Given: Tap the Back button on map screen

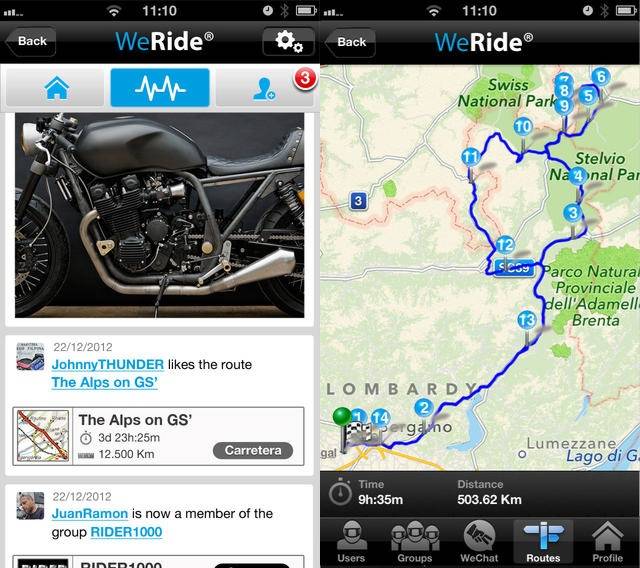Looking at the screenshot, I should tap(350, 42).
